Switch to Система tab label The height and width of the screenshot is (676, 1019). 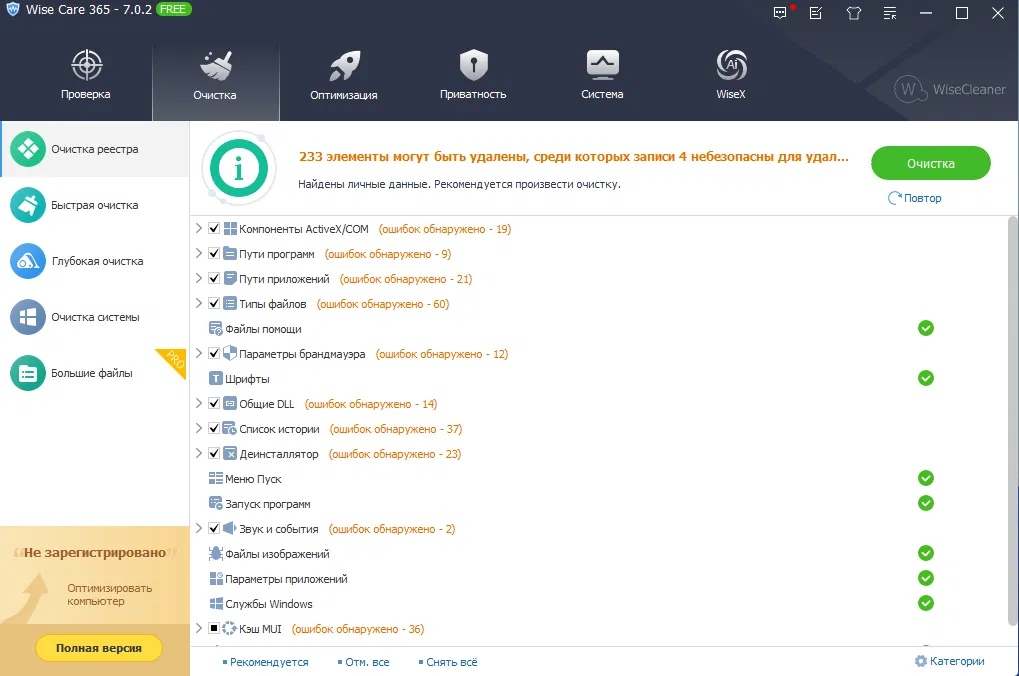pyautogui.click(x=602, y=94)
